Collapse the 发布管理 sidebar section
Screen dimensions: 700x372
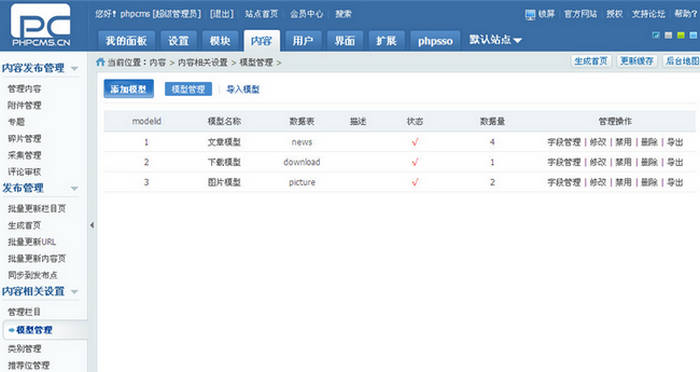pyautogui.click(x=75, y=188)
